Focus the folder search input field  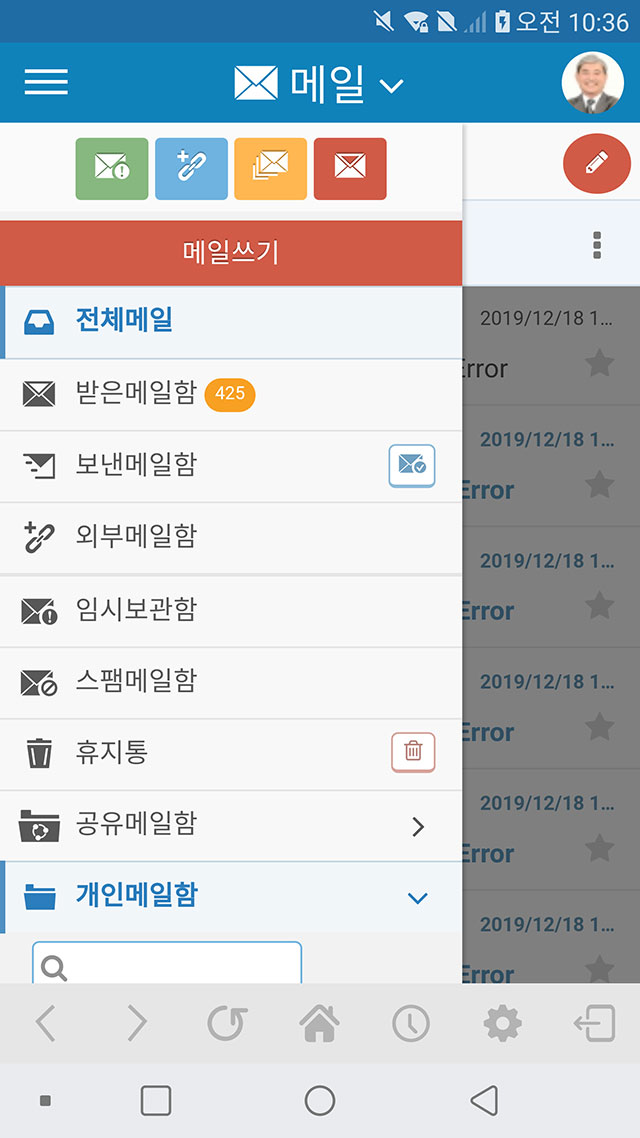tap(167, 963)
